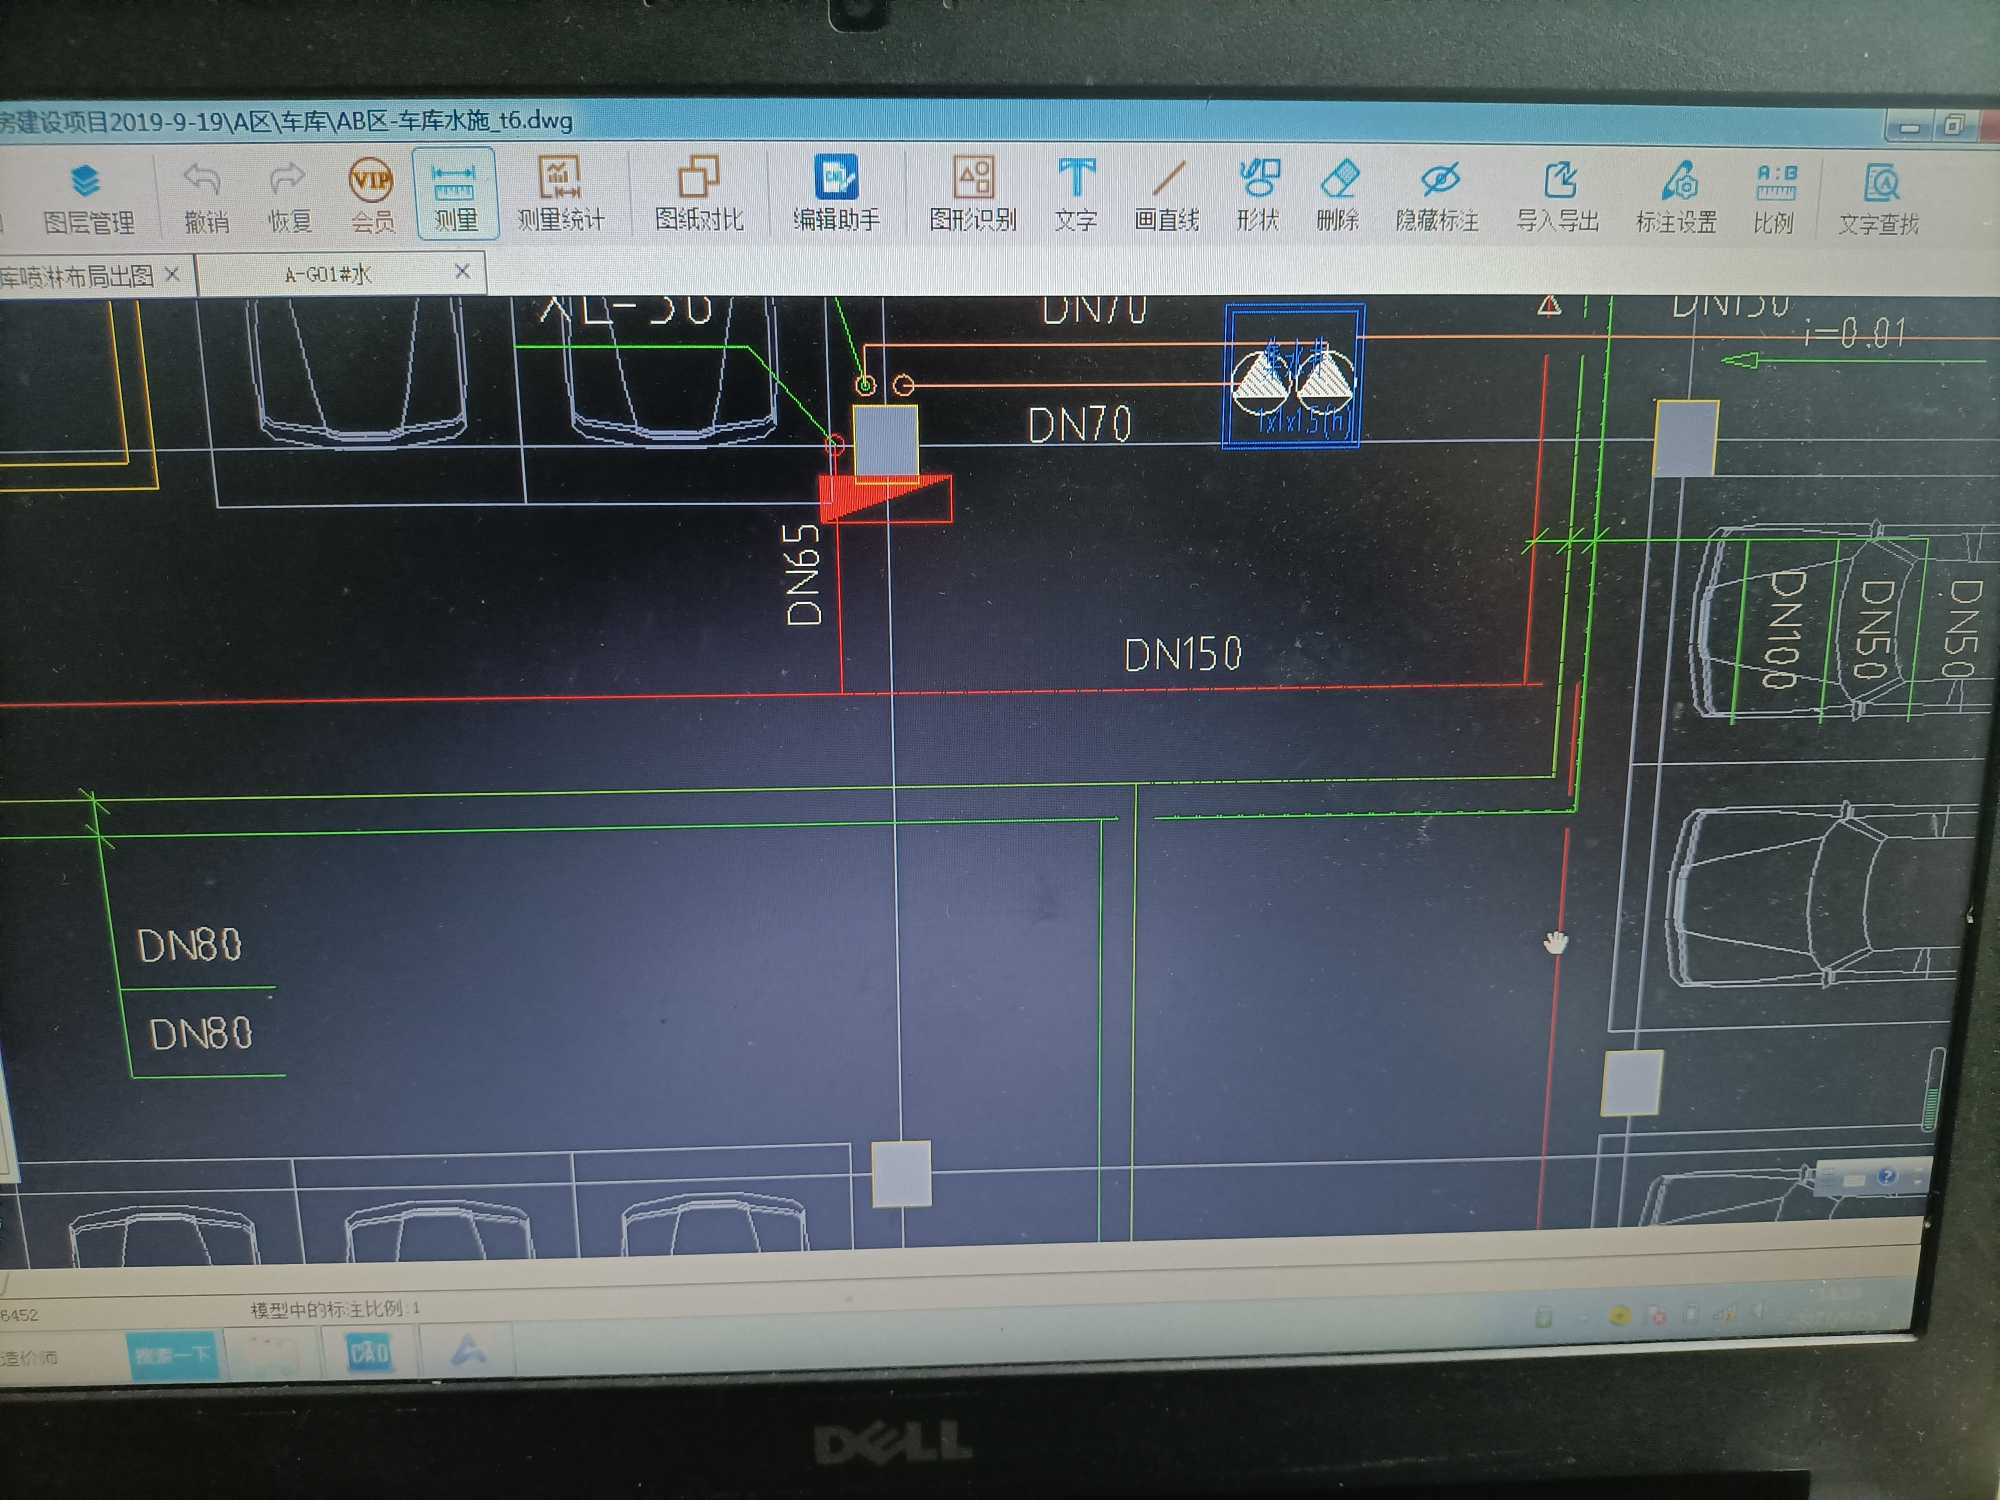
Task: Click the CAD icon in taskbar
Action: [x=369, y=1352]
